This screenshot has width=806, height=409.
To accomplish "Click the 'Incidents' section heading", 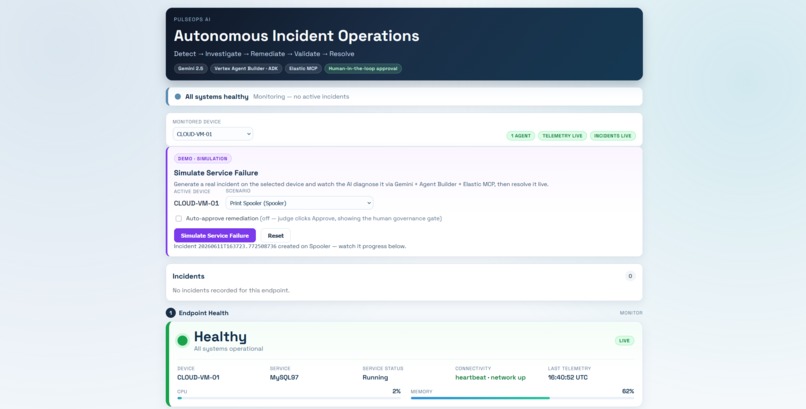I will 188,276.
